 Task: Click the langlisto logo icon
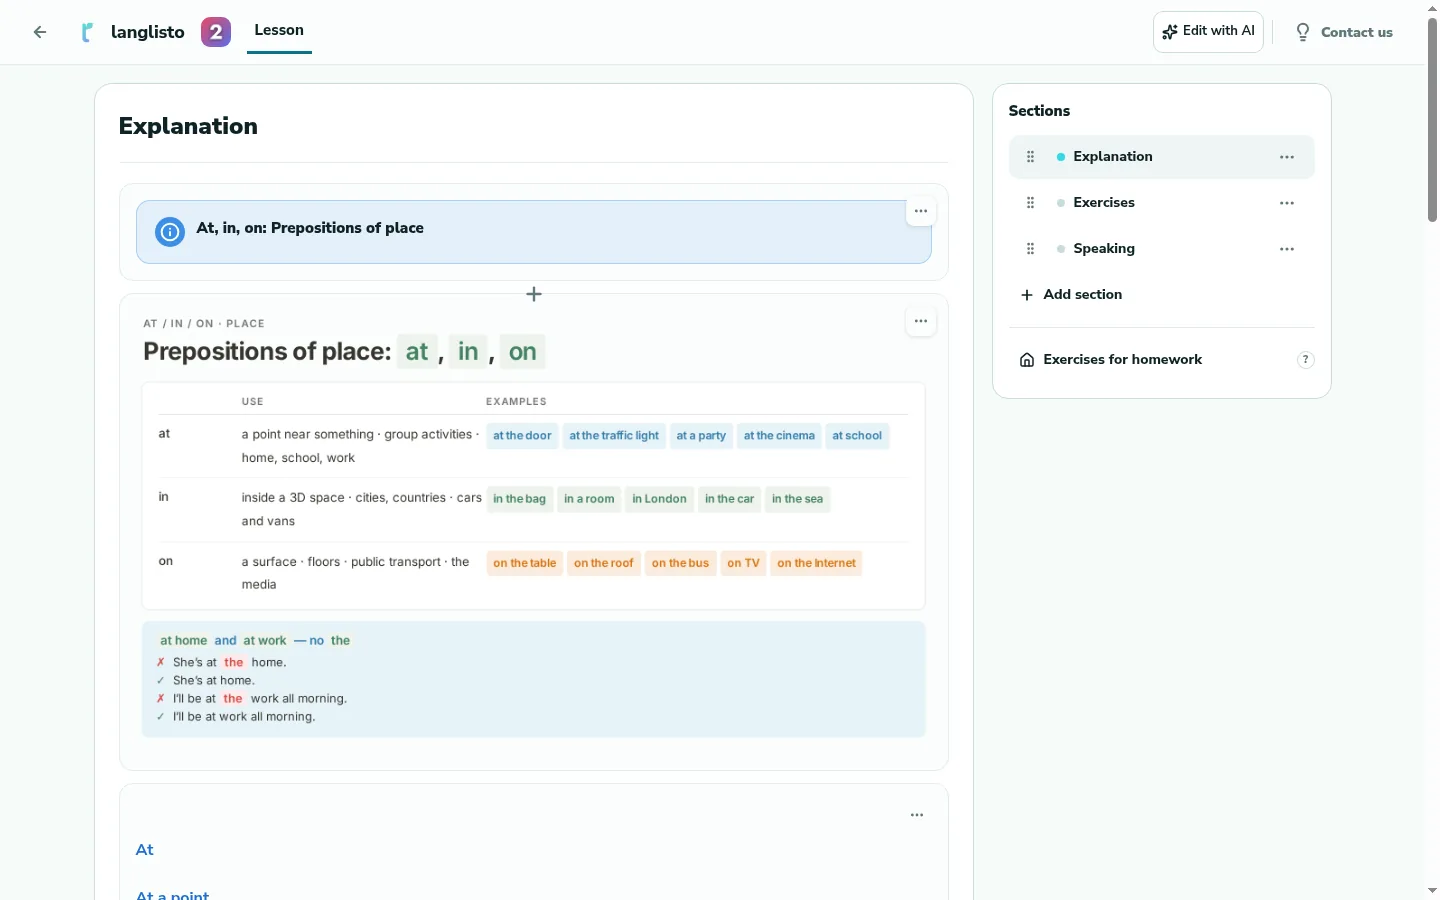pyautogui.click(x=88, y=32)
